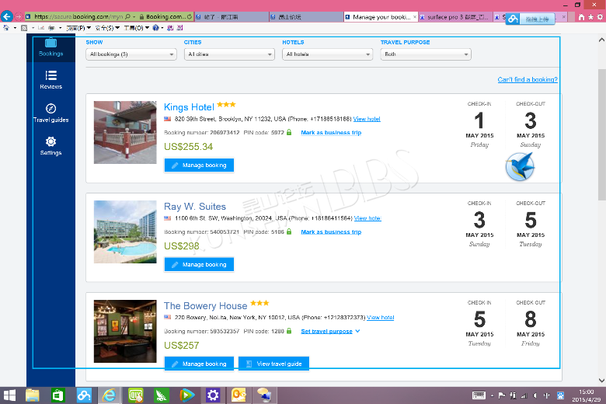
Task: Open Settings in the blue sidebar
Action: point(51,146)
